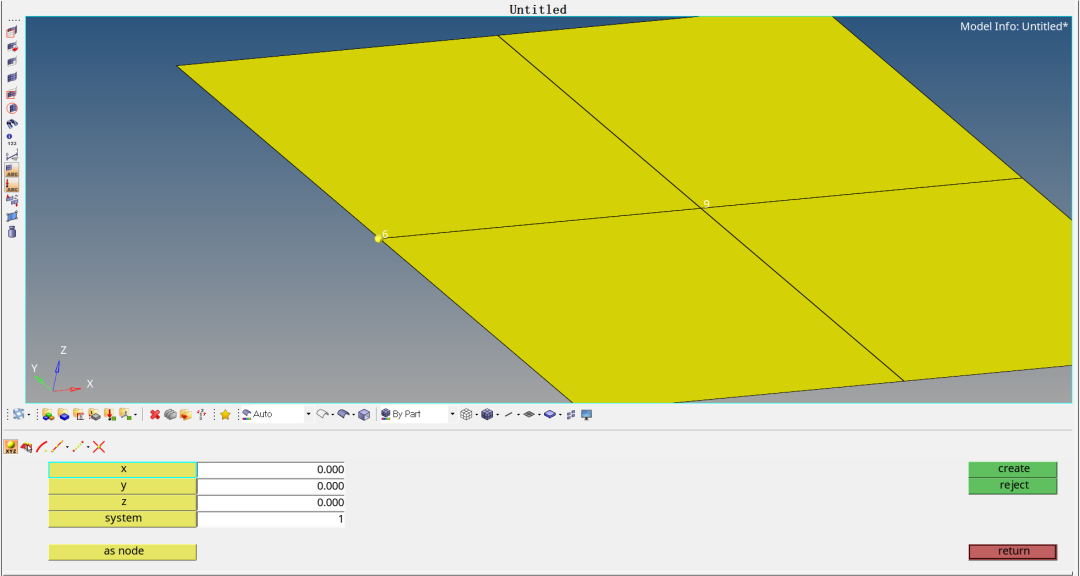Click the shaded blue cube display icon
This screenshot has height=576, width=1080.
(x=488, y=414)
